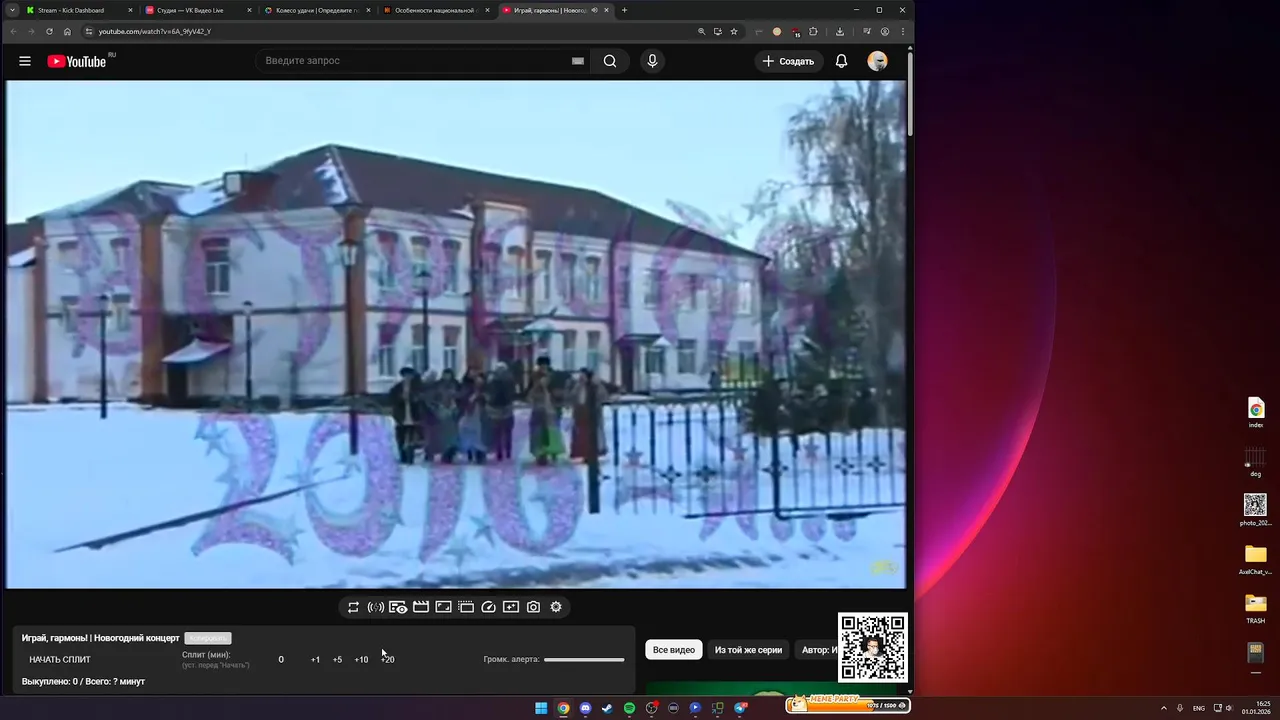Screen dimensions: 1280x720
Task: Switch to 'Колесо удачи' browser tab
Action: [316, 10]
